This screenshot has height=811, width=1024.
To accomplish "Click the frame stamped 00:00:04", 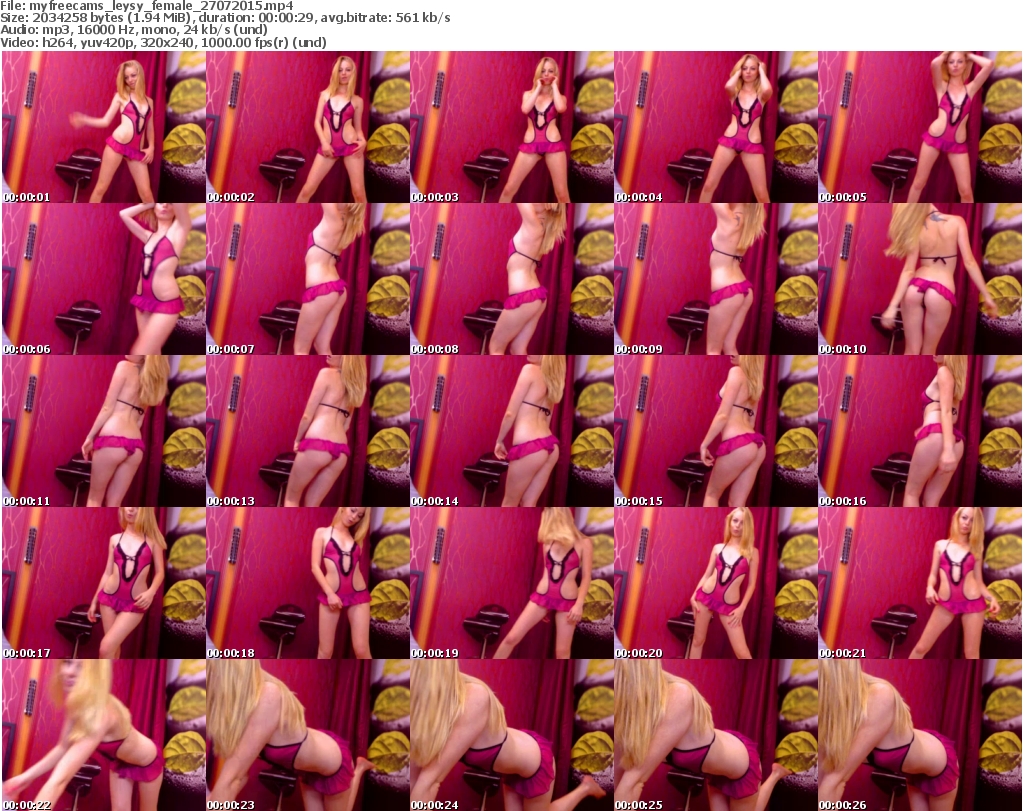I will coord(716,127).
